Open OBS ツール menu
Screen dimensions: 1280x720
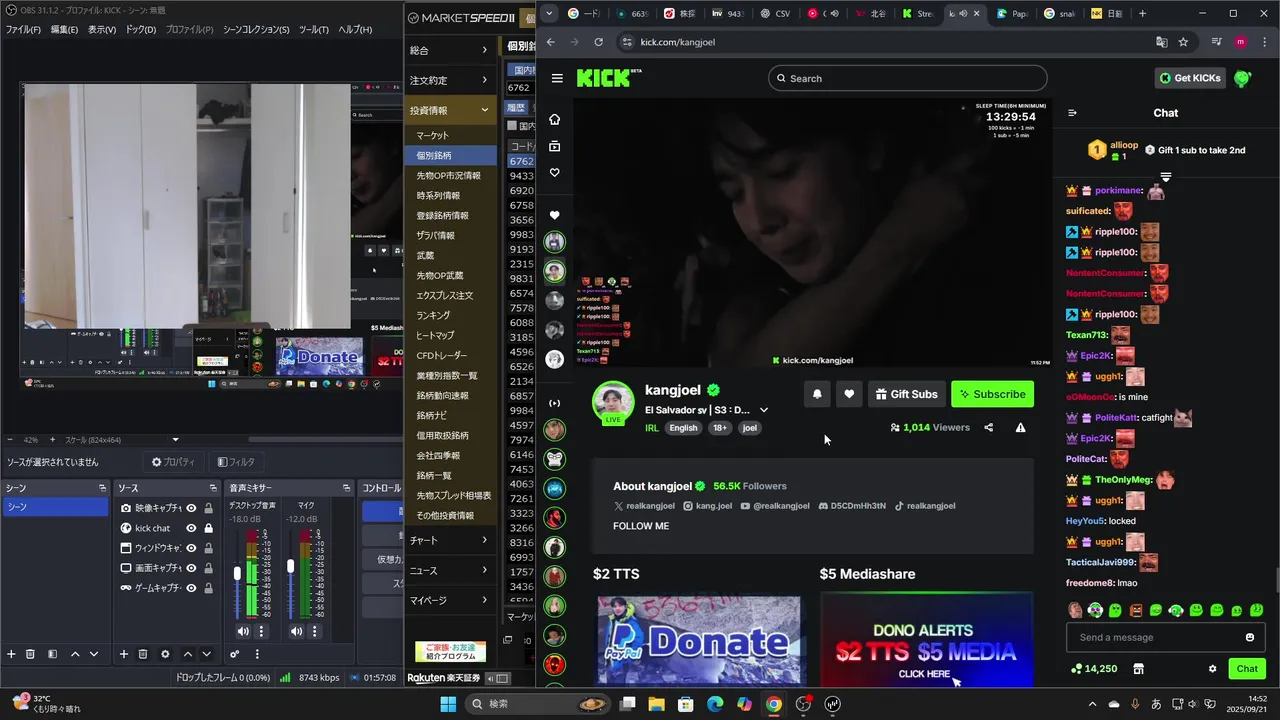[x=314, y=30]
